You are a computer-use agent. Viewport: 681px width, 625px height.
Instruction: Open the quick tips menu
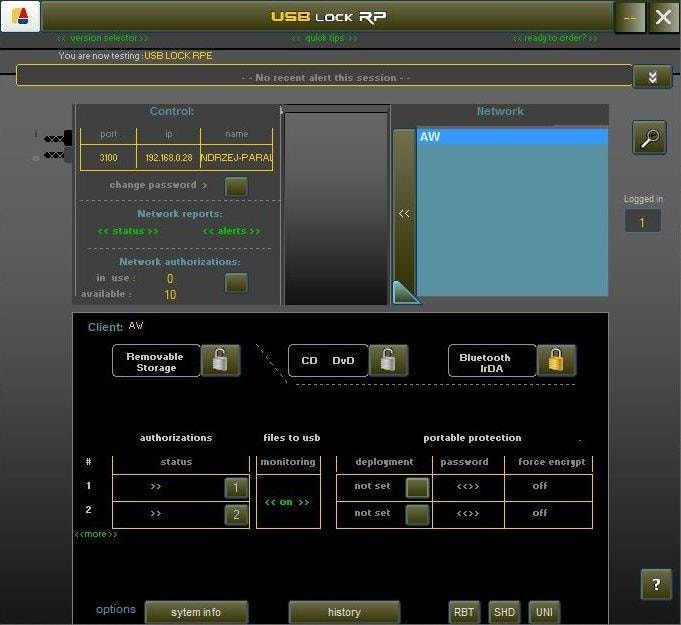324,38
